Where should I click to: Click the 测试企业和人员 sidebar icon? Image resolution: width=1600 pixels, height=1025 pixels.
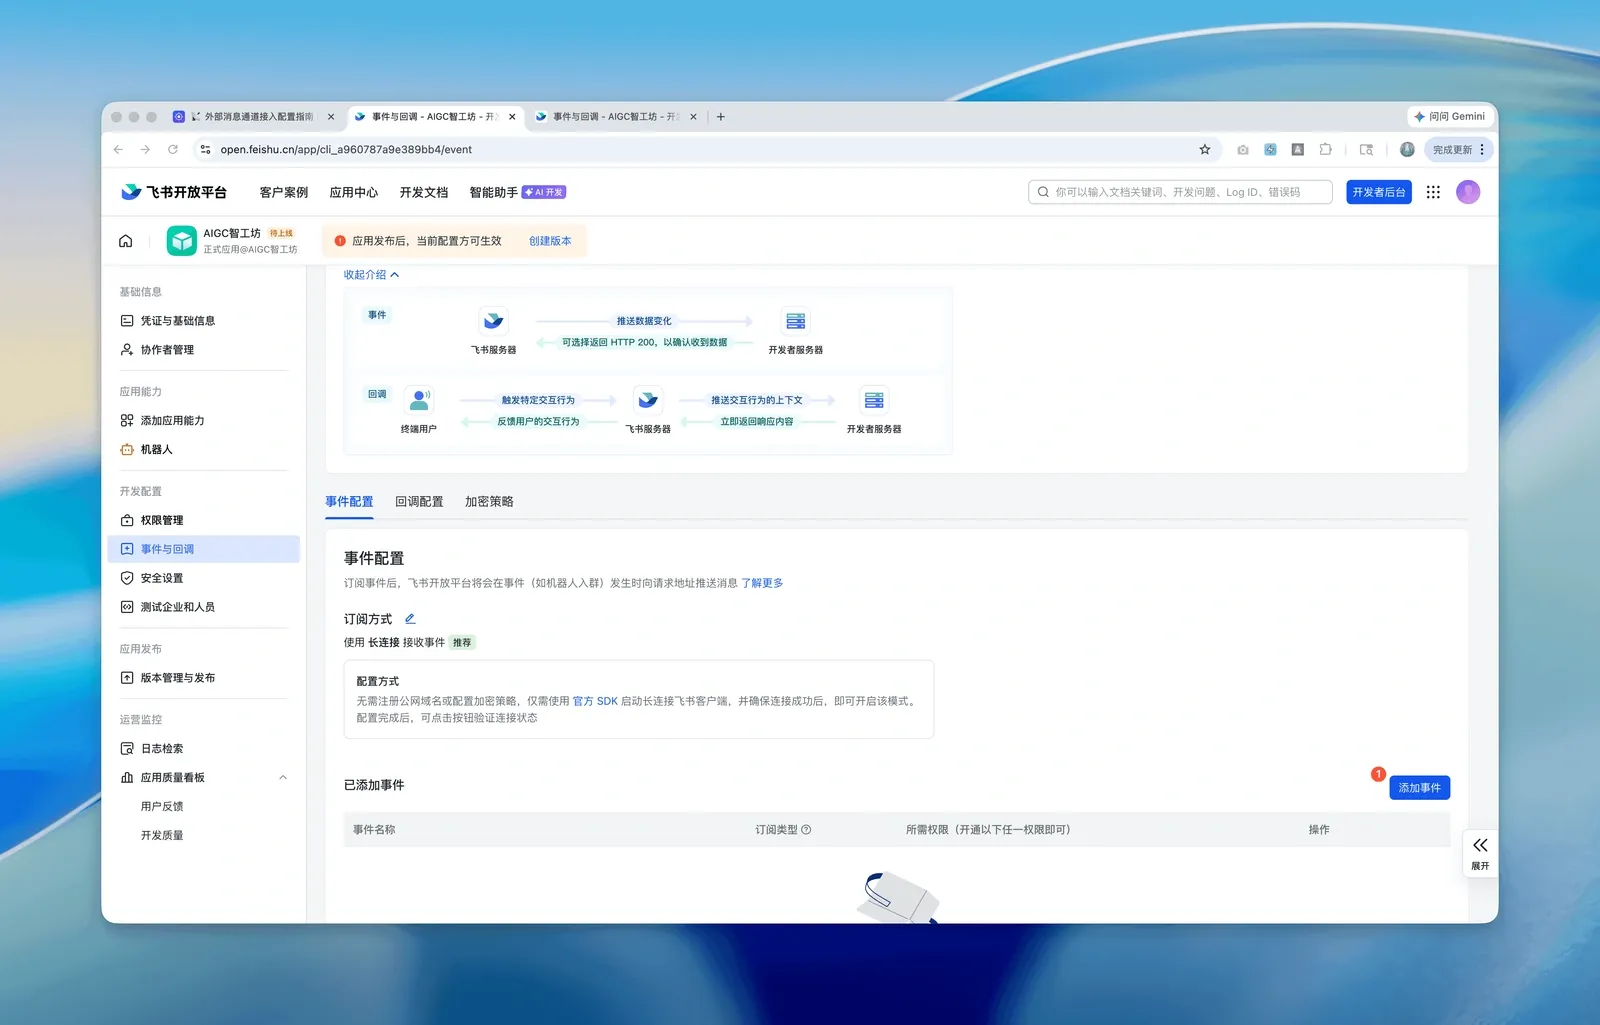tap(127, 607)
